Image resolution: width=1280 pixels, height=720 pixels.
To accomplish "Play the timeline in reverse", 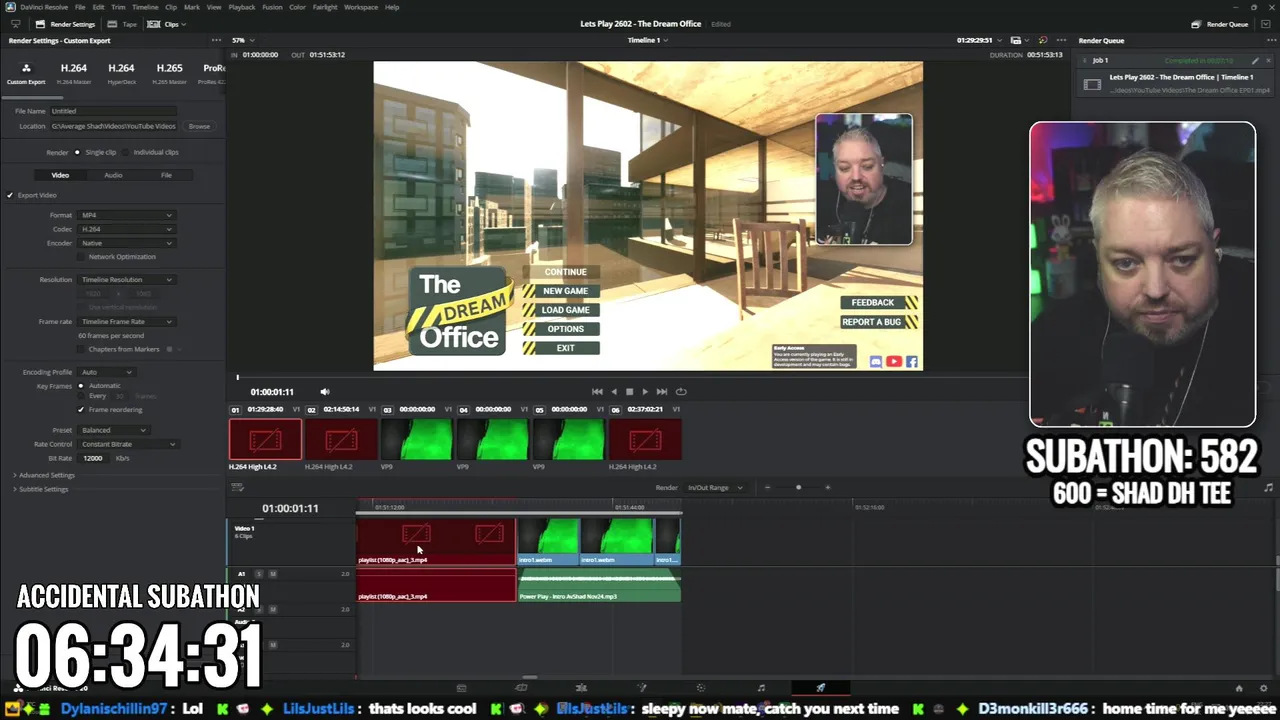I will point(614,392).
